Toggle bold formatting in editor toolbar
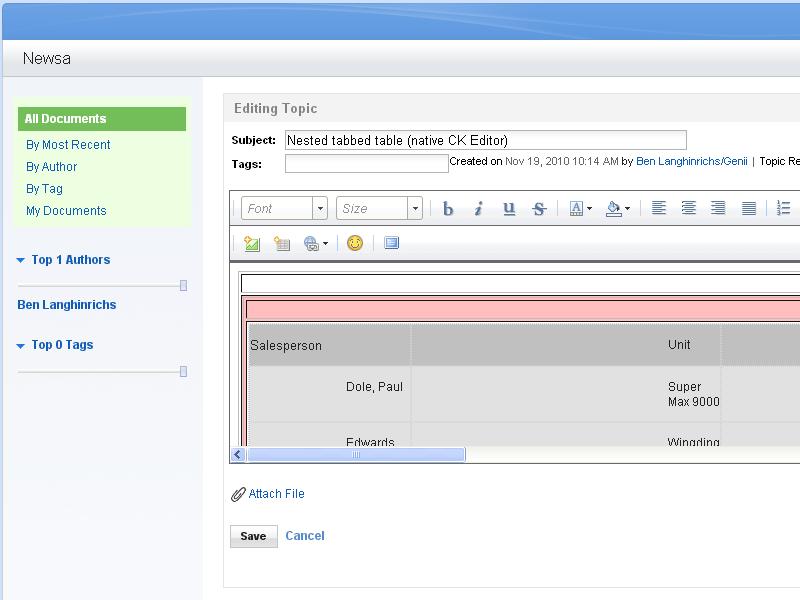 [448, 209]
